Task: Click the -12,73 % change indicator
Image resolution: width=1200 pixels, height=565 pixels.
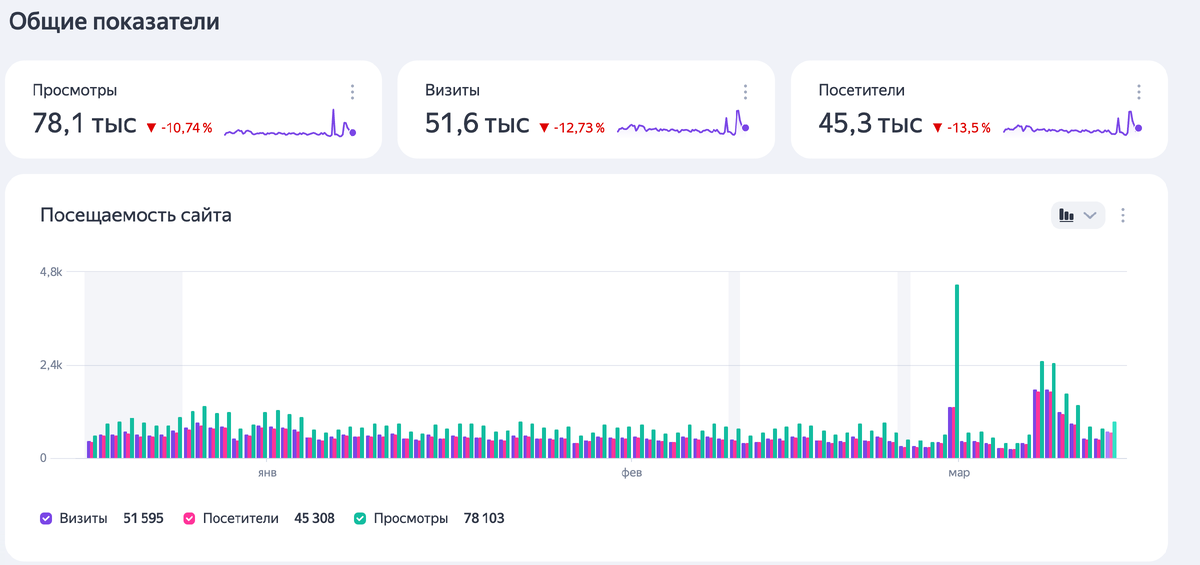Action: click(x=572, y=128)
